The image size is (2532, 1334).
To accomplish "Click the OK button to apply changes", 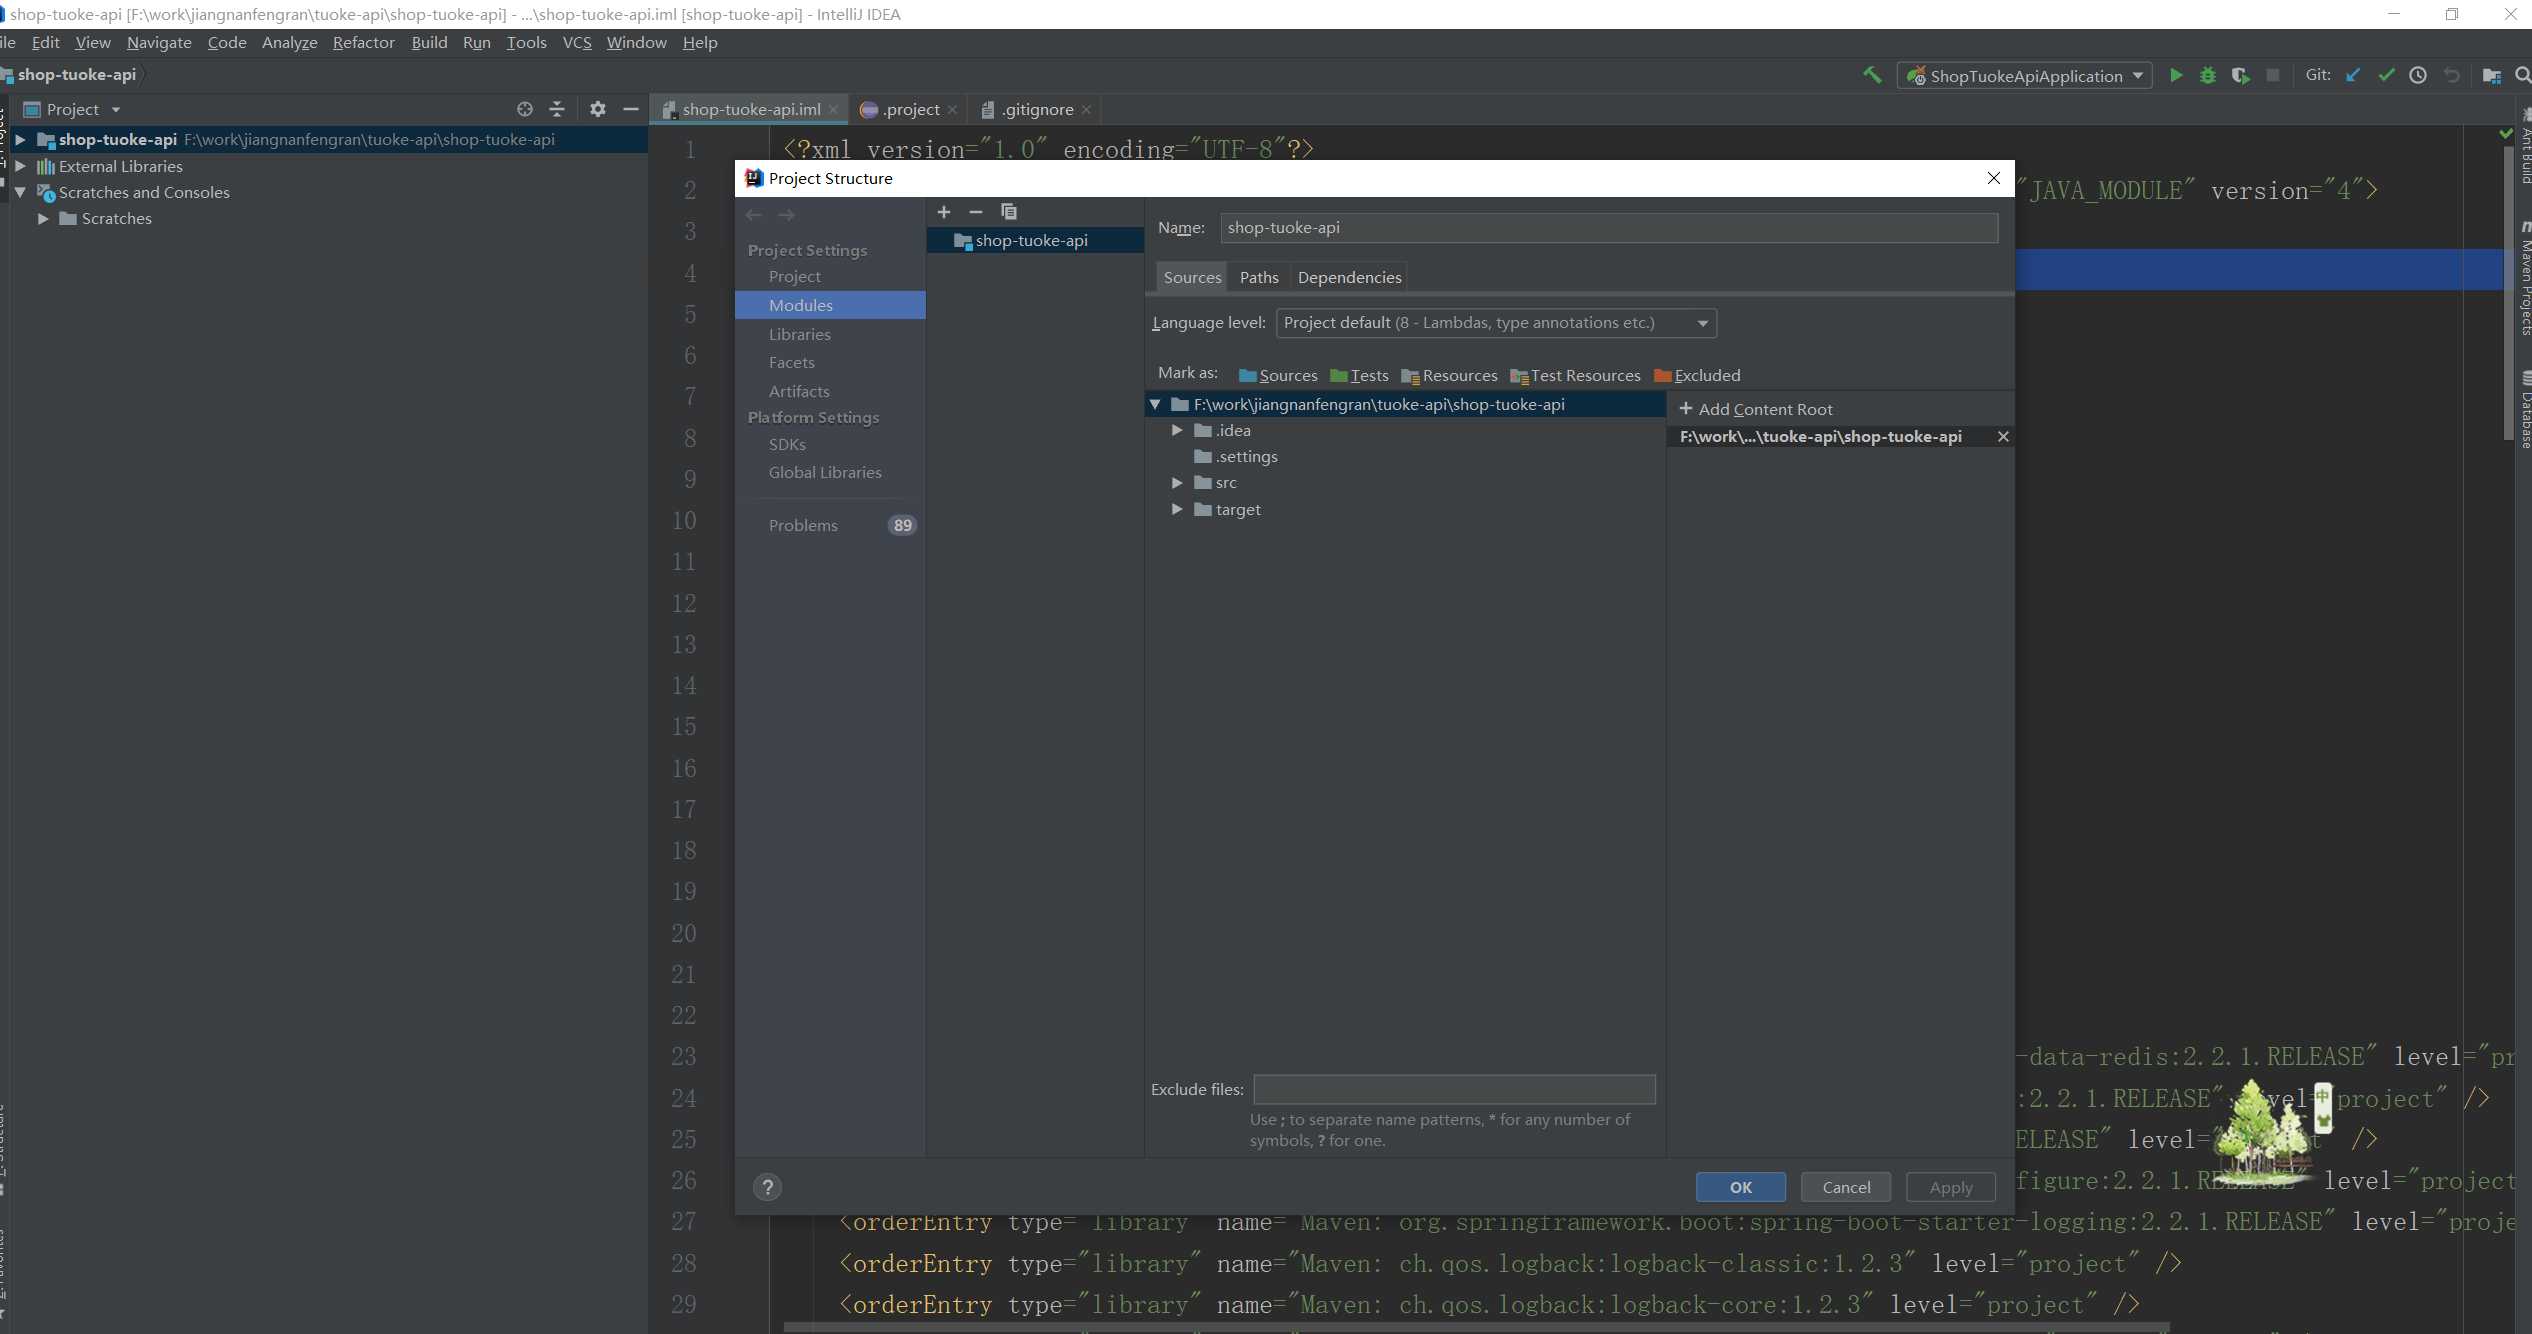I will point(1742,1187).
